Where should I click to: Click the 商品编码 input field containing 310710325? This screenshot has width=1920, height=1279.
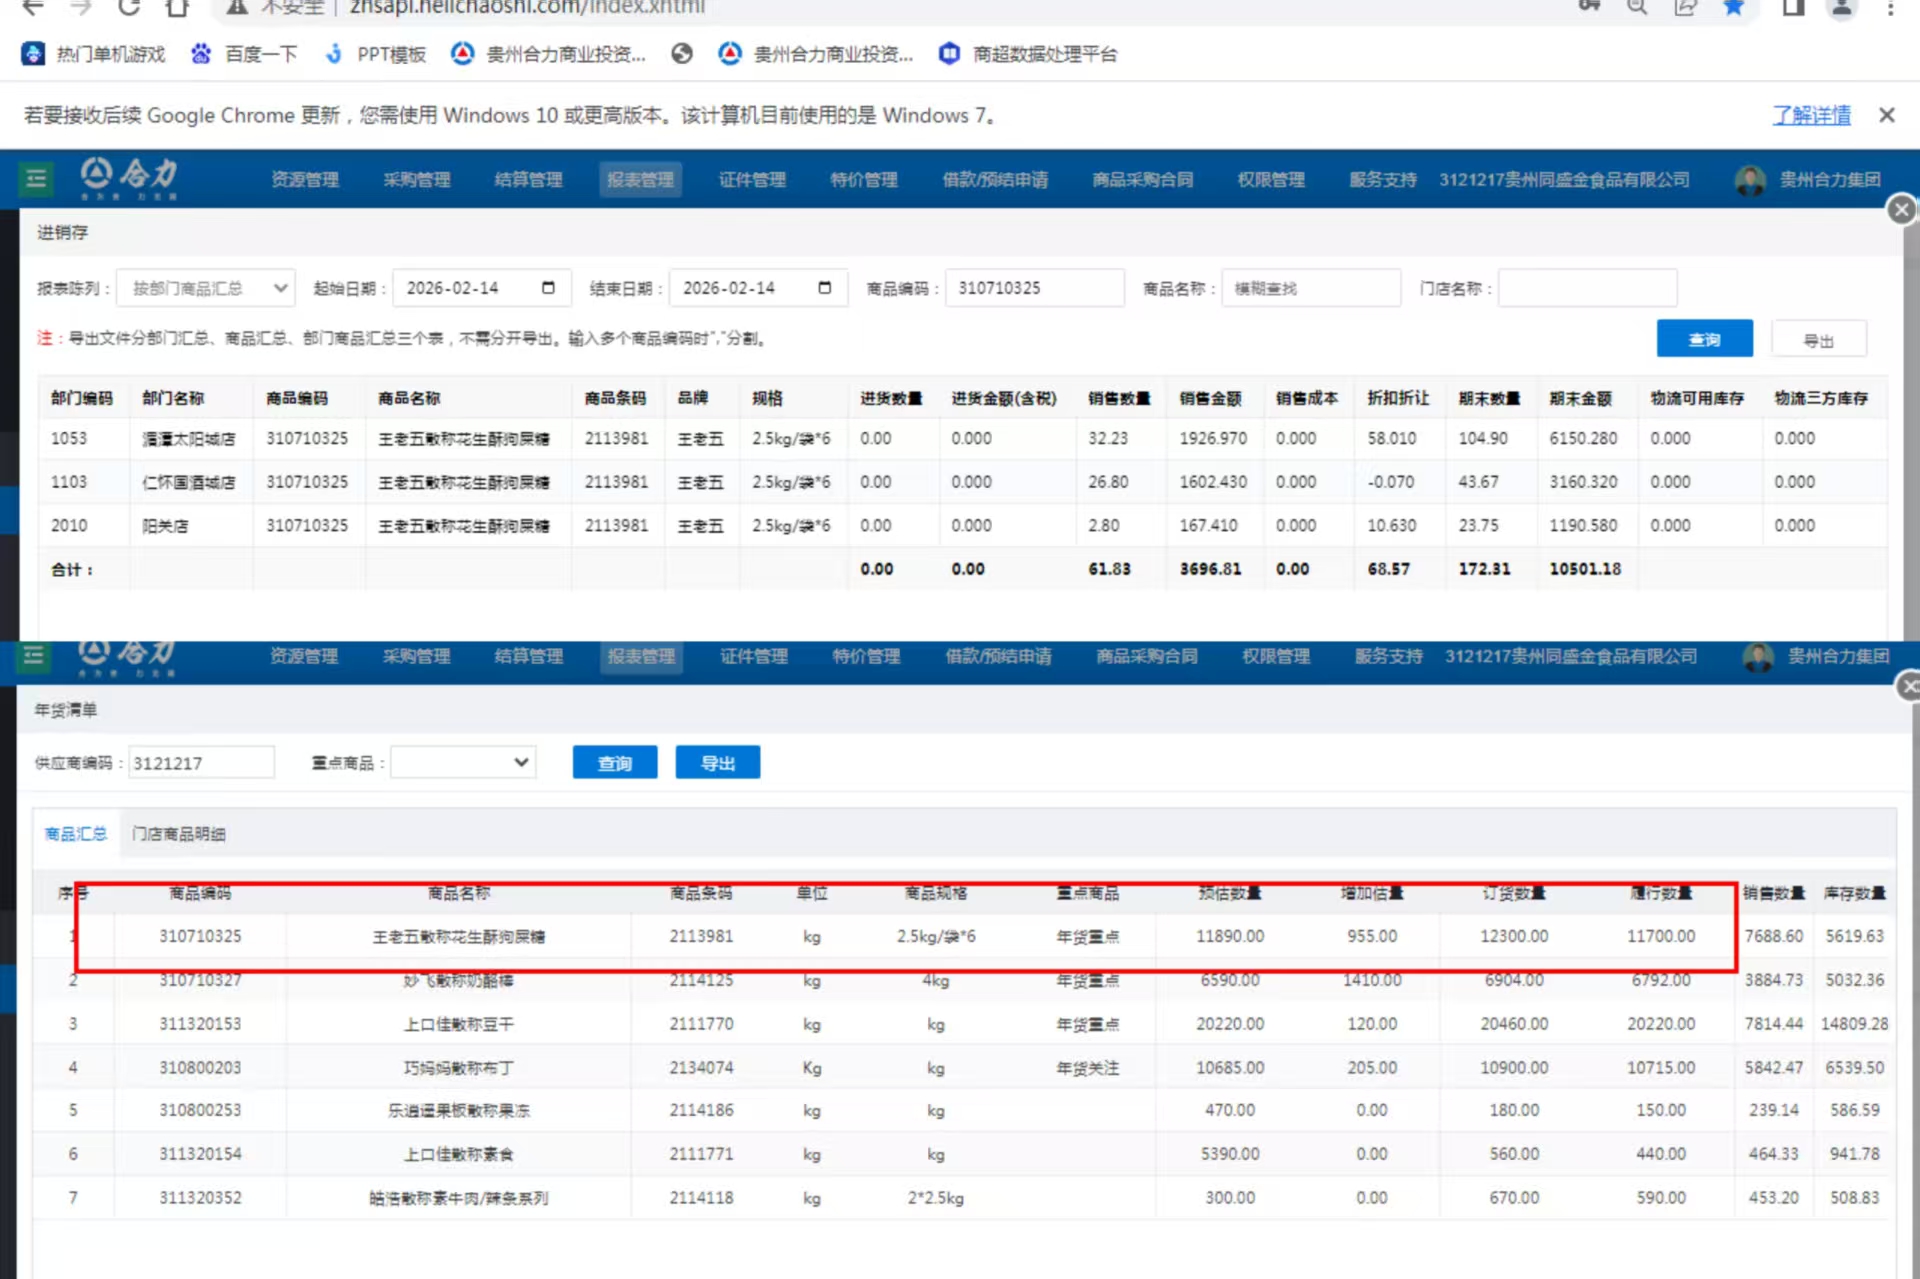pos(1033,288)
